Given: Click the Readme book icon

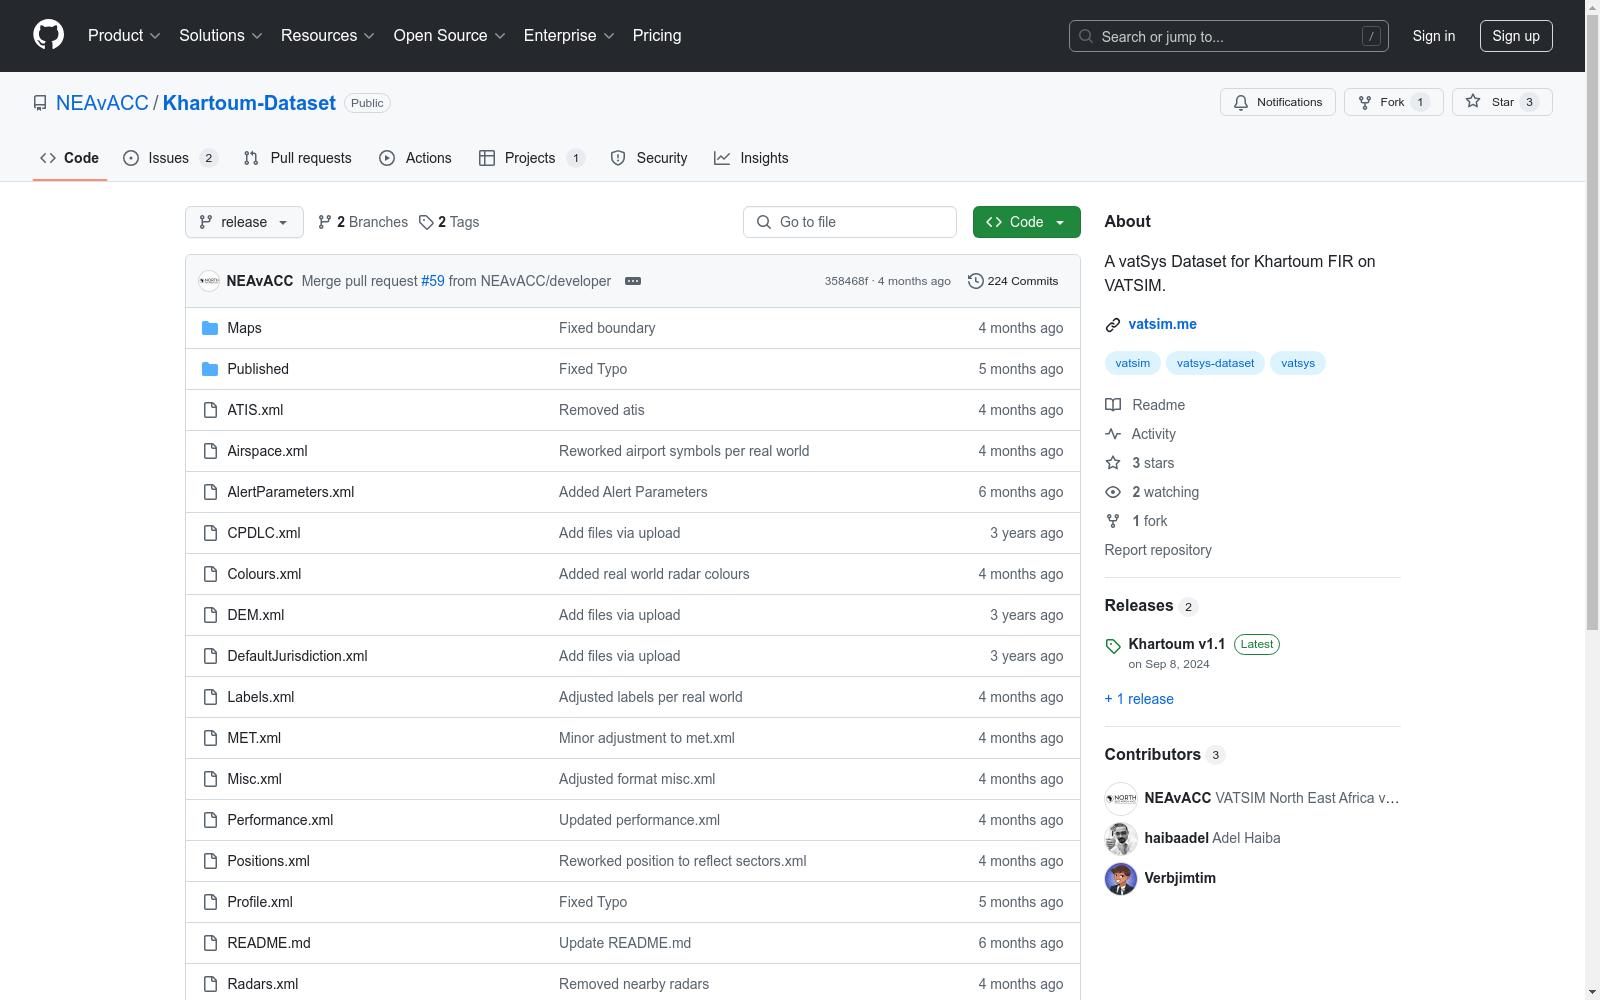Looking at the screenshot, I should coord(1113,405).
